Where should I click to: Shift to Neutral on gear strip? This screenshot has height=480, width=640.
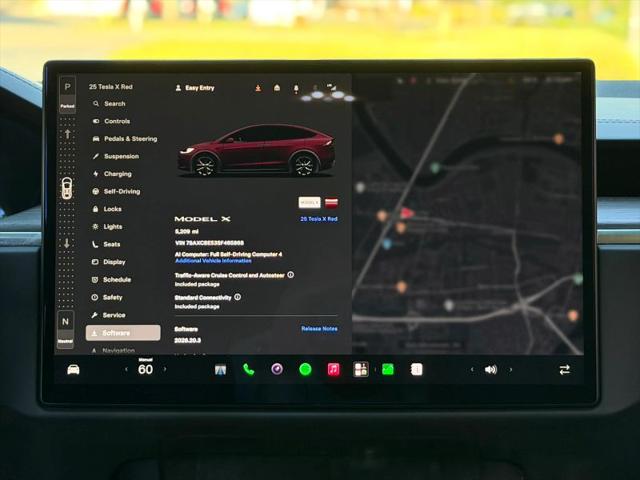tap(65, 330)
